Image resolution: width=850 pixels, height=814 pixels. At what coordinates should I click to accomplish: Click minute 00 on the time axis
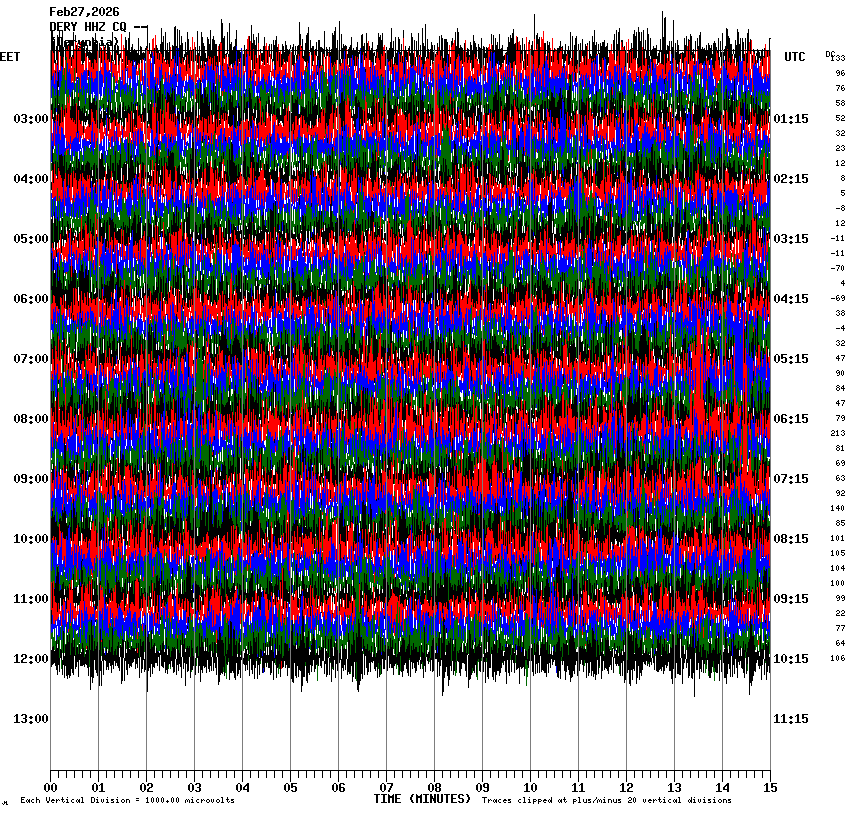[50, 787]
